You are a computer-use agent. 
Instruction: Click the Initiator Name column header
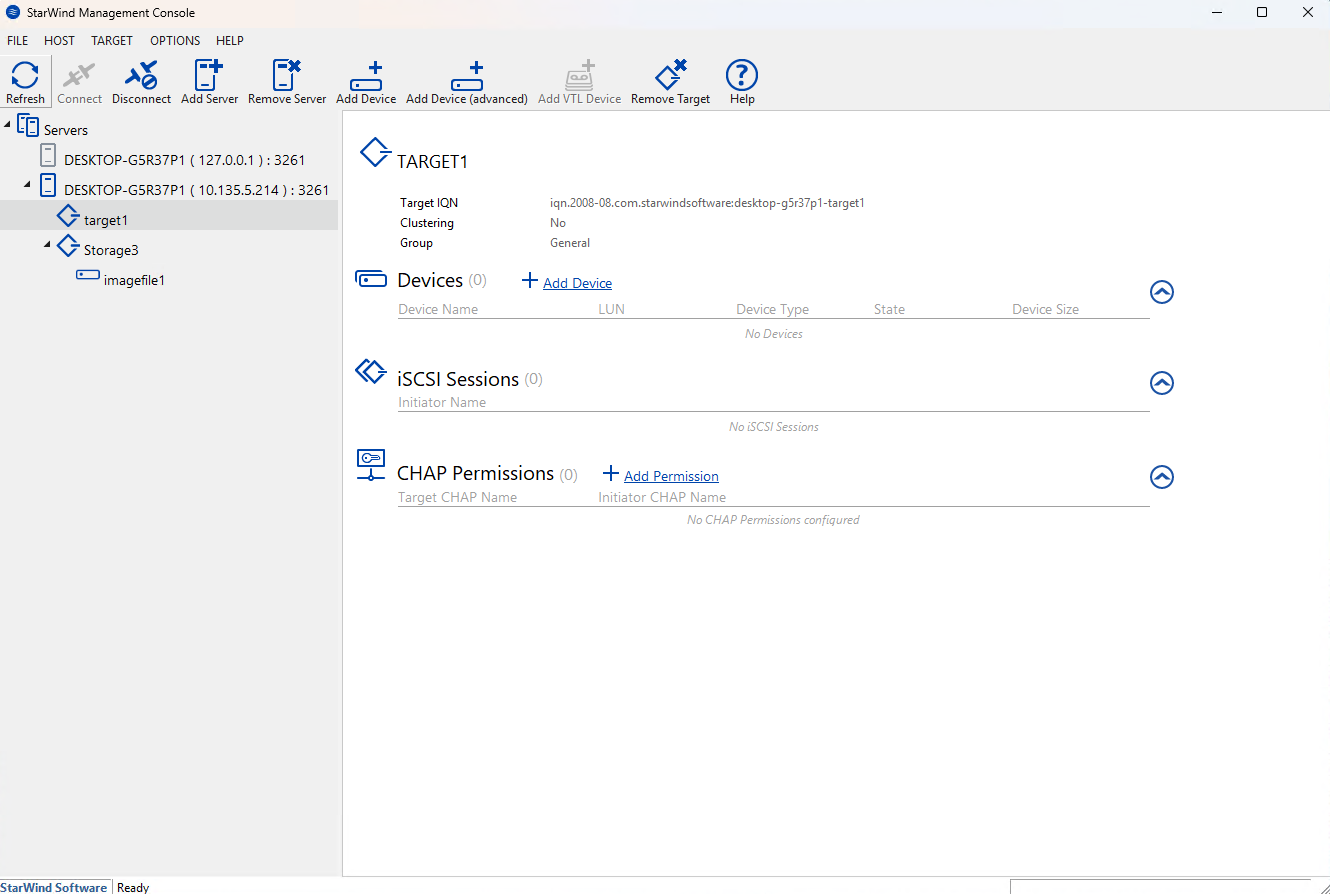tap(442, 402)
